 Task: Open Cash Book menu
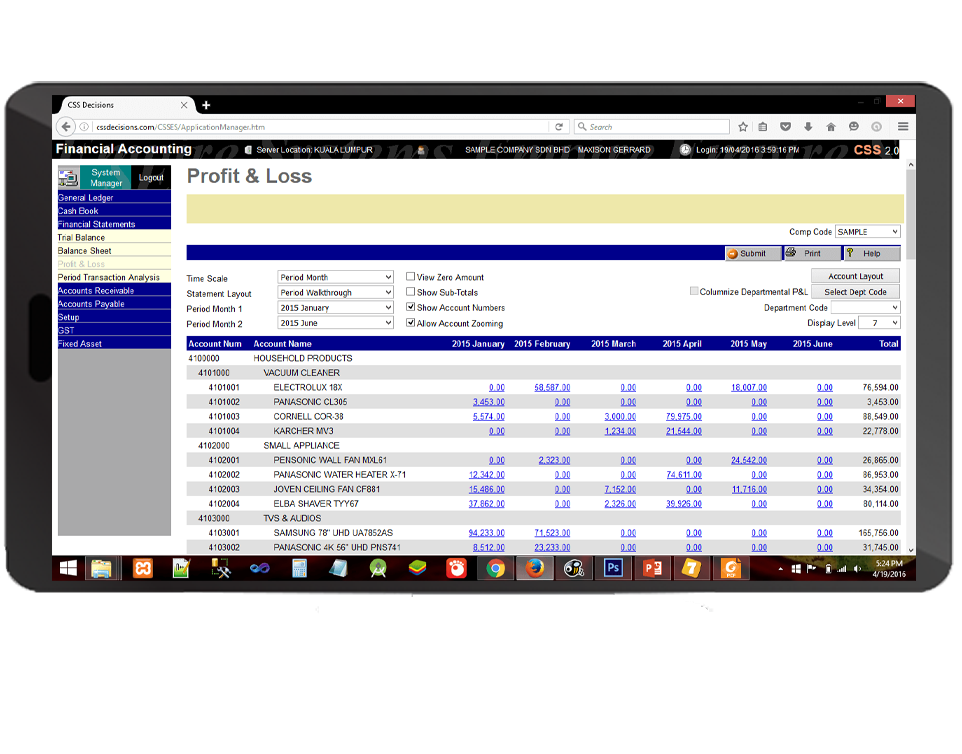coord(114,210)
